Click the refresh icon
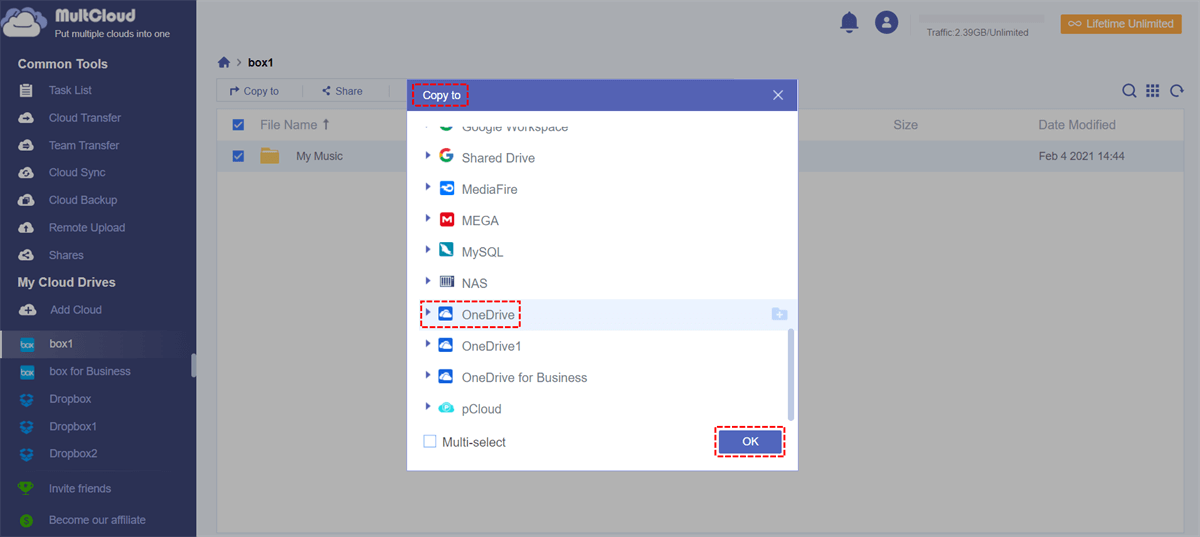The image size is (1200, 537). click(1177, 91)
